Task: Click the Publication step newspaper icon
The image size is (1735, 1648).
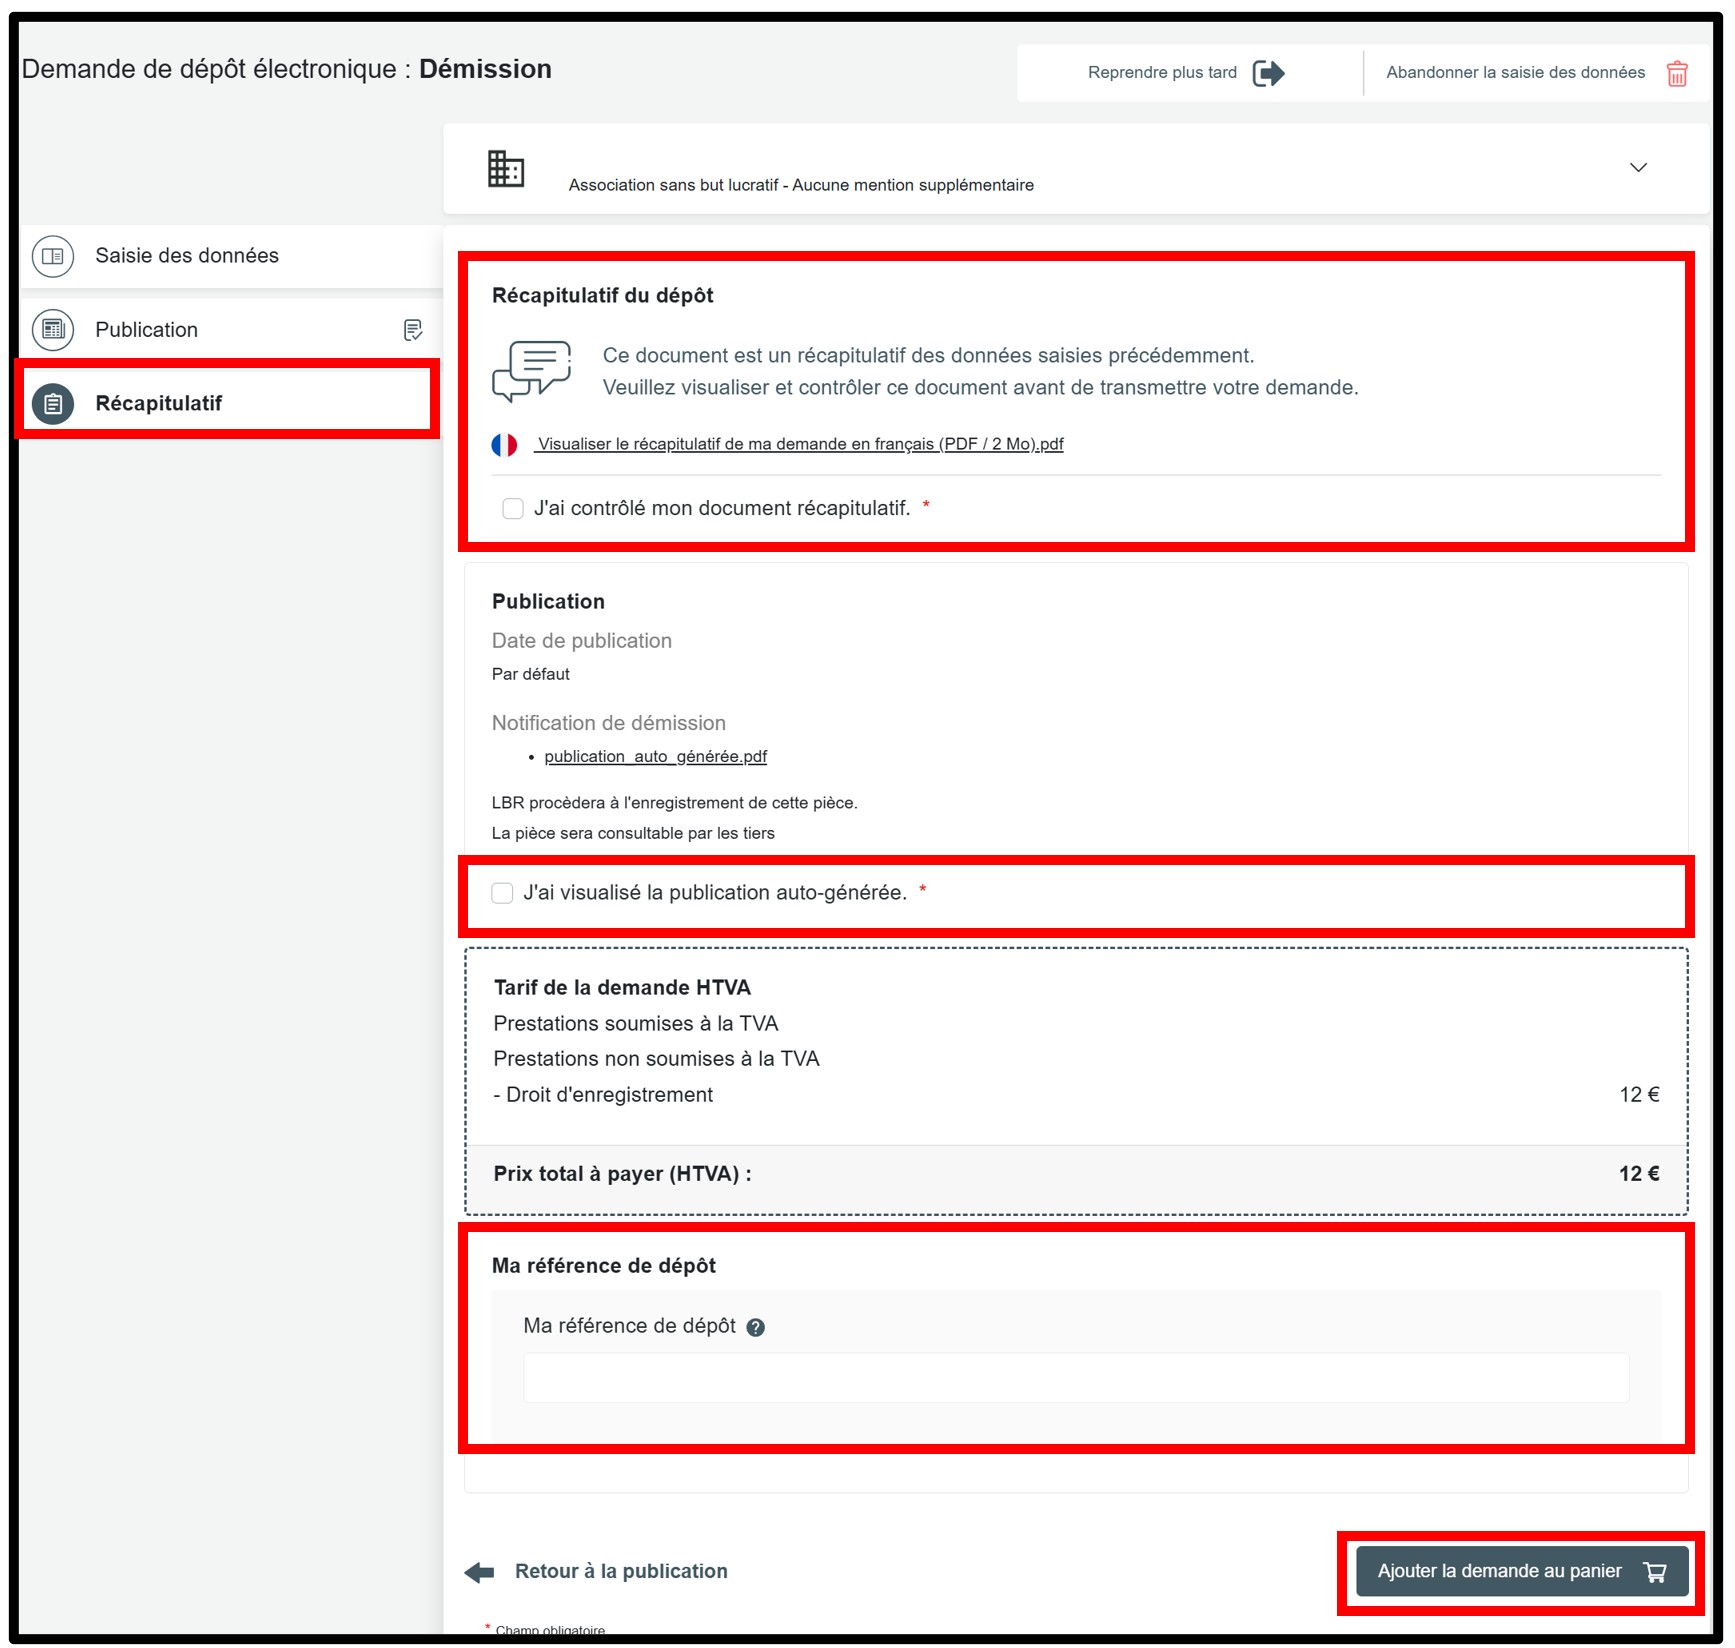Action: tap(53, 330)
